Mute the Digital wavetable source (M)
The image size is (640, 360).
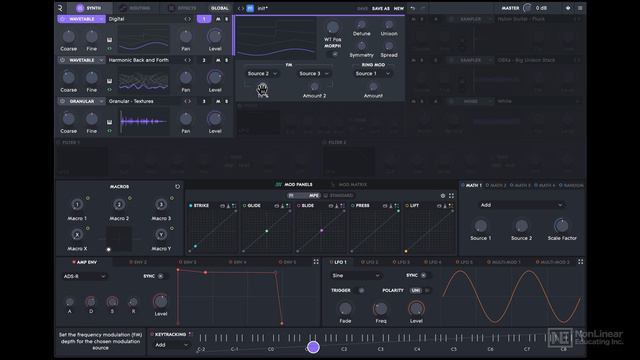tap(218, 19)
